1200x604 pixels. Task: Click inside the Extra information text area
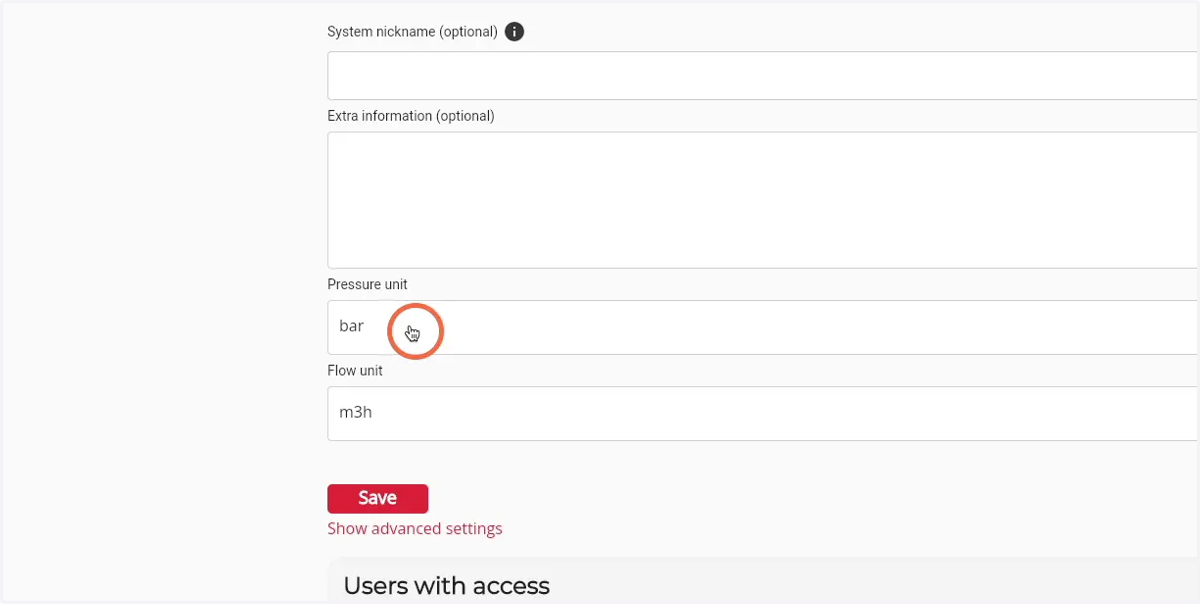[763, 200]
